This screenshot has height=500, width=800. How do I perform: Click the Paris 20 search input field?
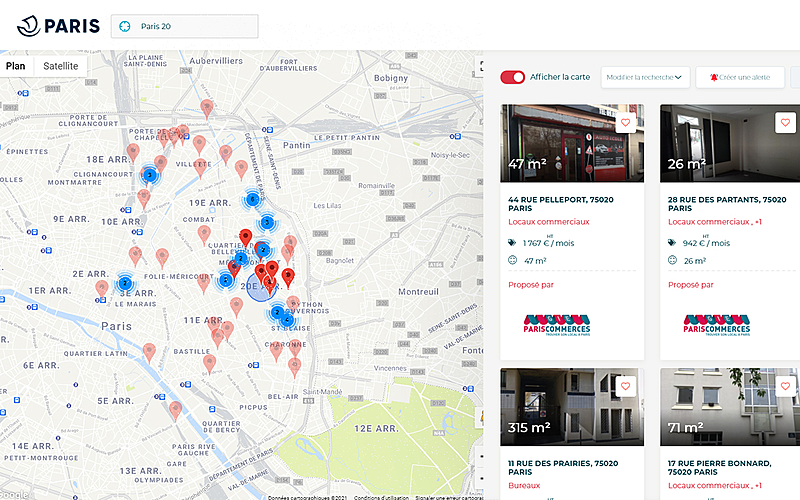185,27
